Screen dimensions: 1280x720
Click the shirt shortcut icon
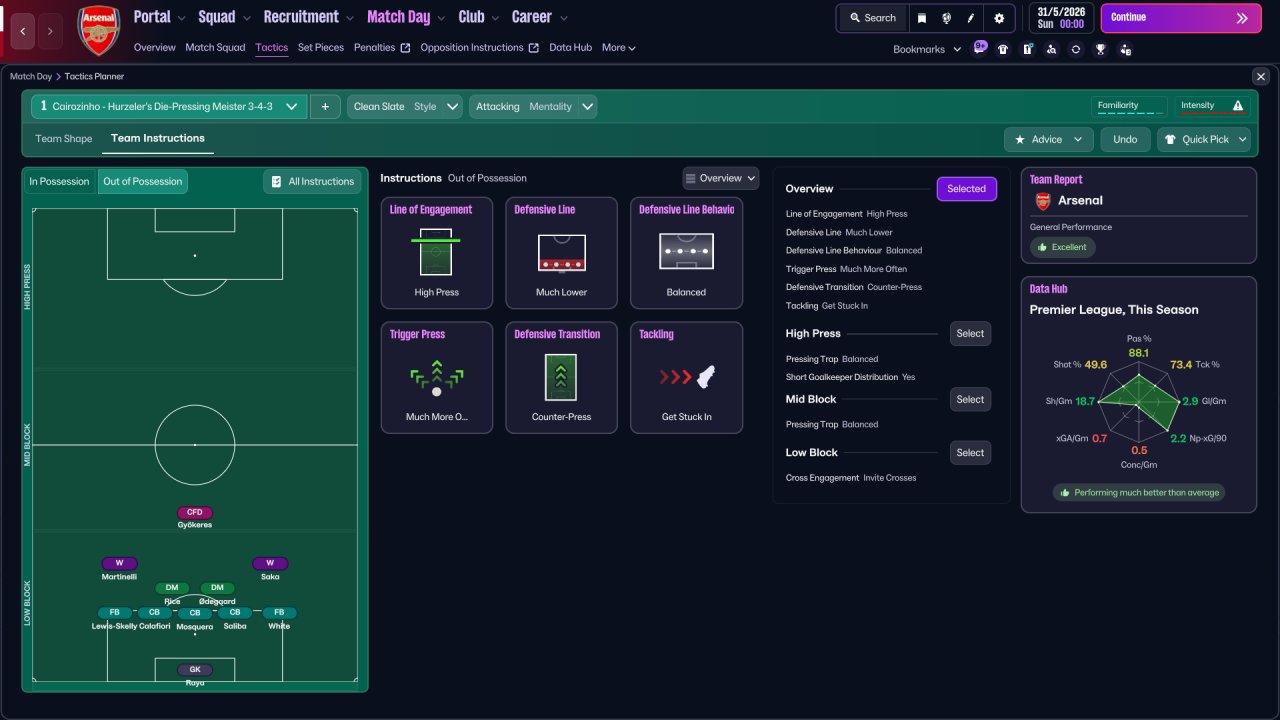1003,49
